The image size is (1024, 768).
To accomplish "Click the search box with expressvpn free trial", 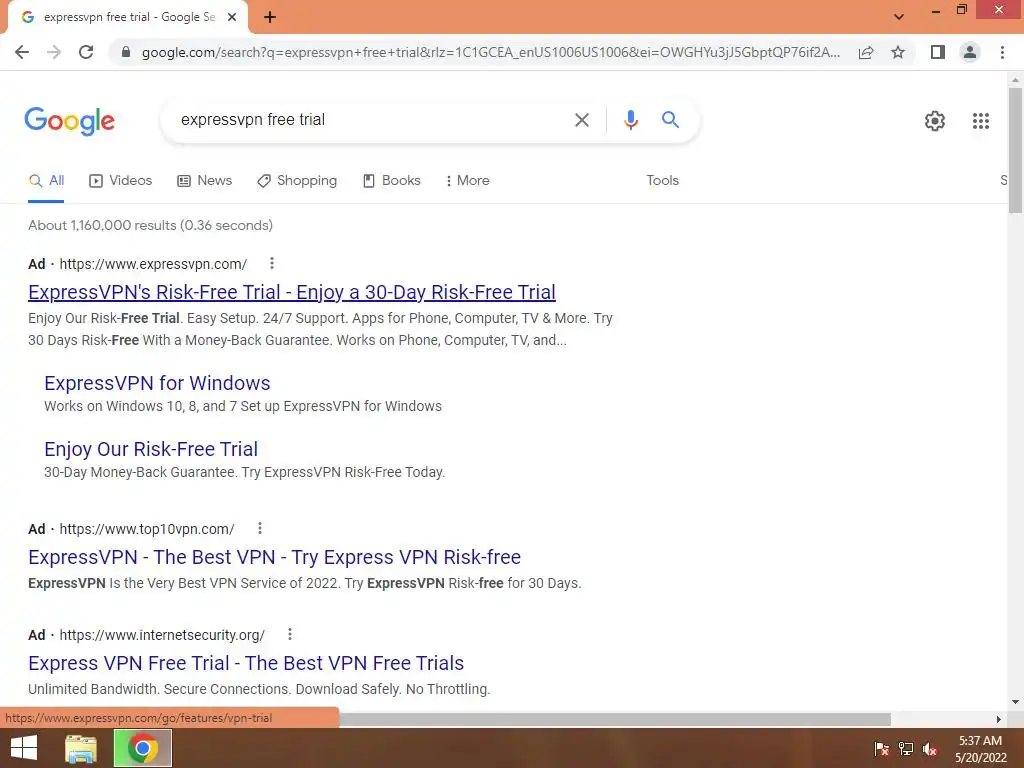I will click(x=372, y=120).
